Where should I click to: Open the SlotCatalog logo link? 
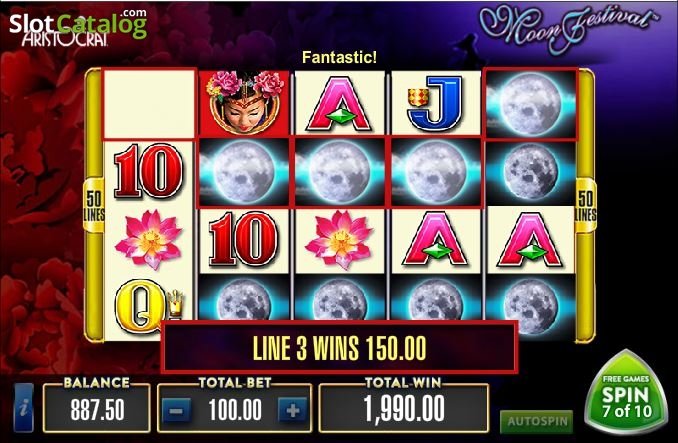click(x=78, y=24)
